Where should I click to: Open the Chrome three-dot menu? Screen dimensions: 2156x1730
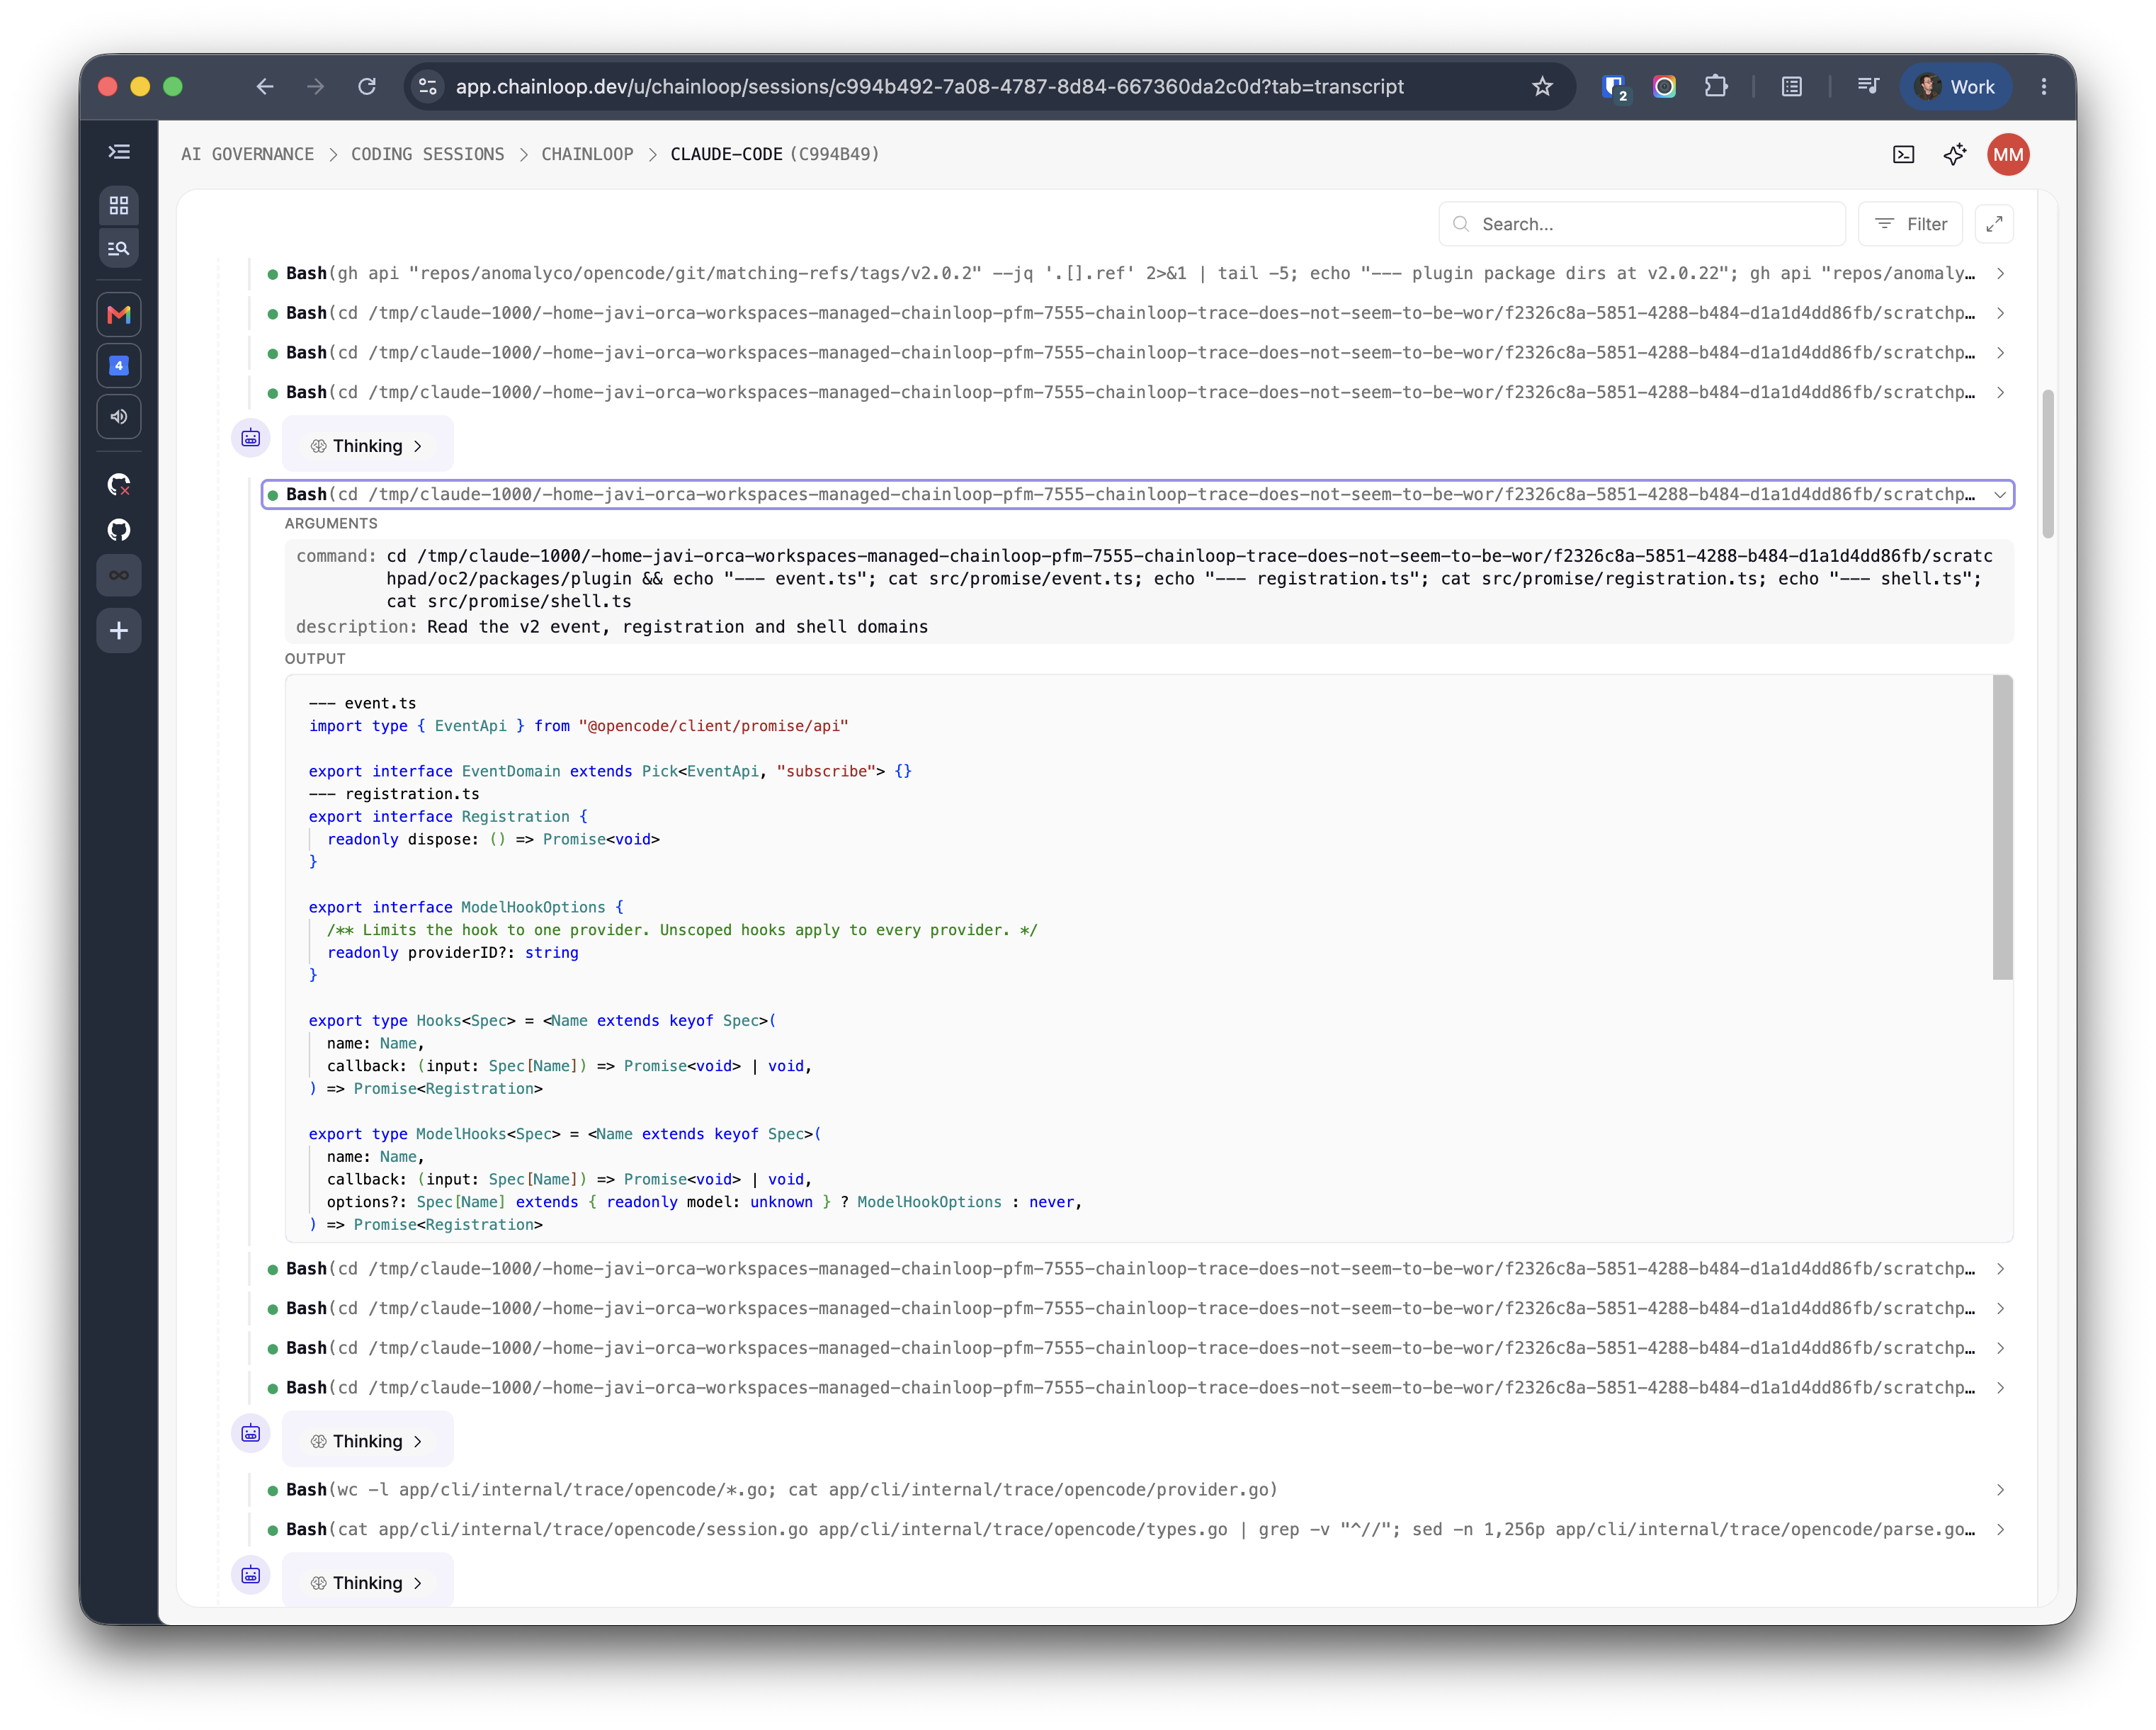2043,87
